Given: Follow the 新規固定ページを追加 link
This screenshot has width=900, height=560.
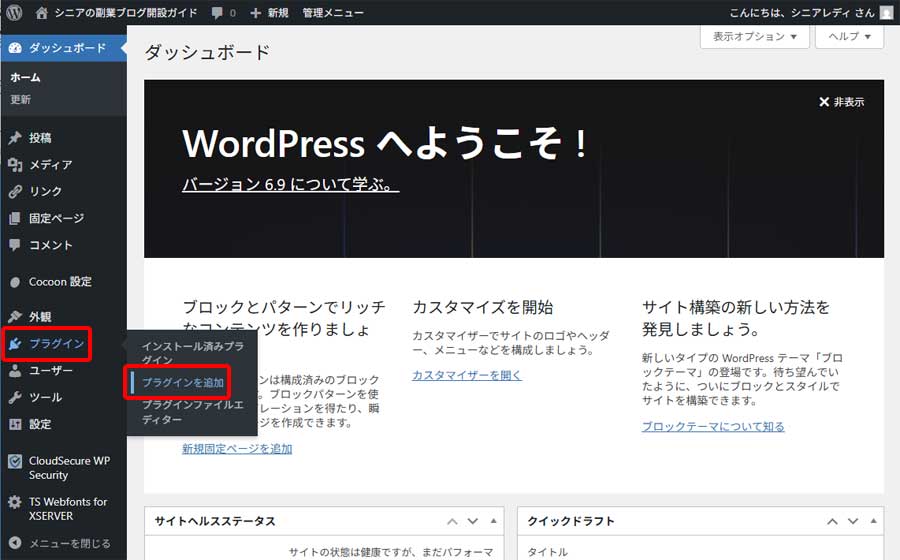Looking at the screenshot, I should pos(237,449).
